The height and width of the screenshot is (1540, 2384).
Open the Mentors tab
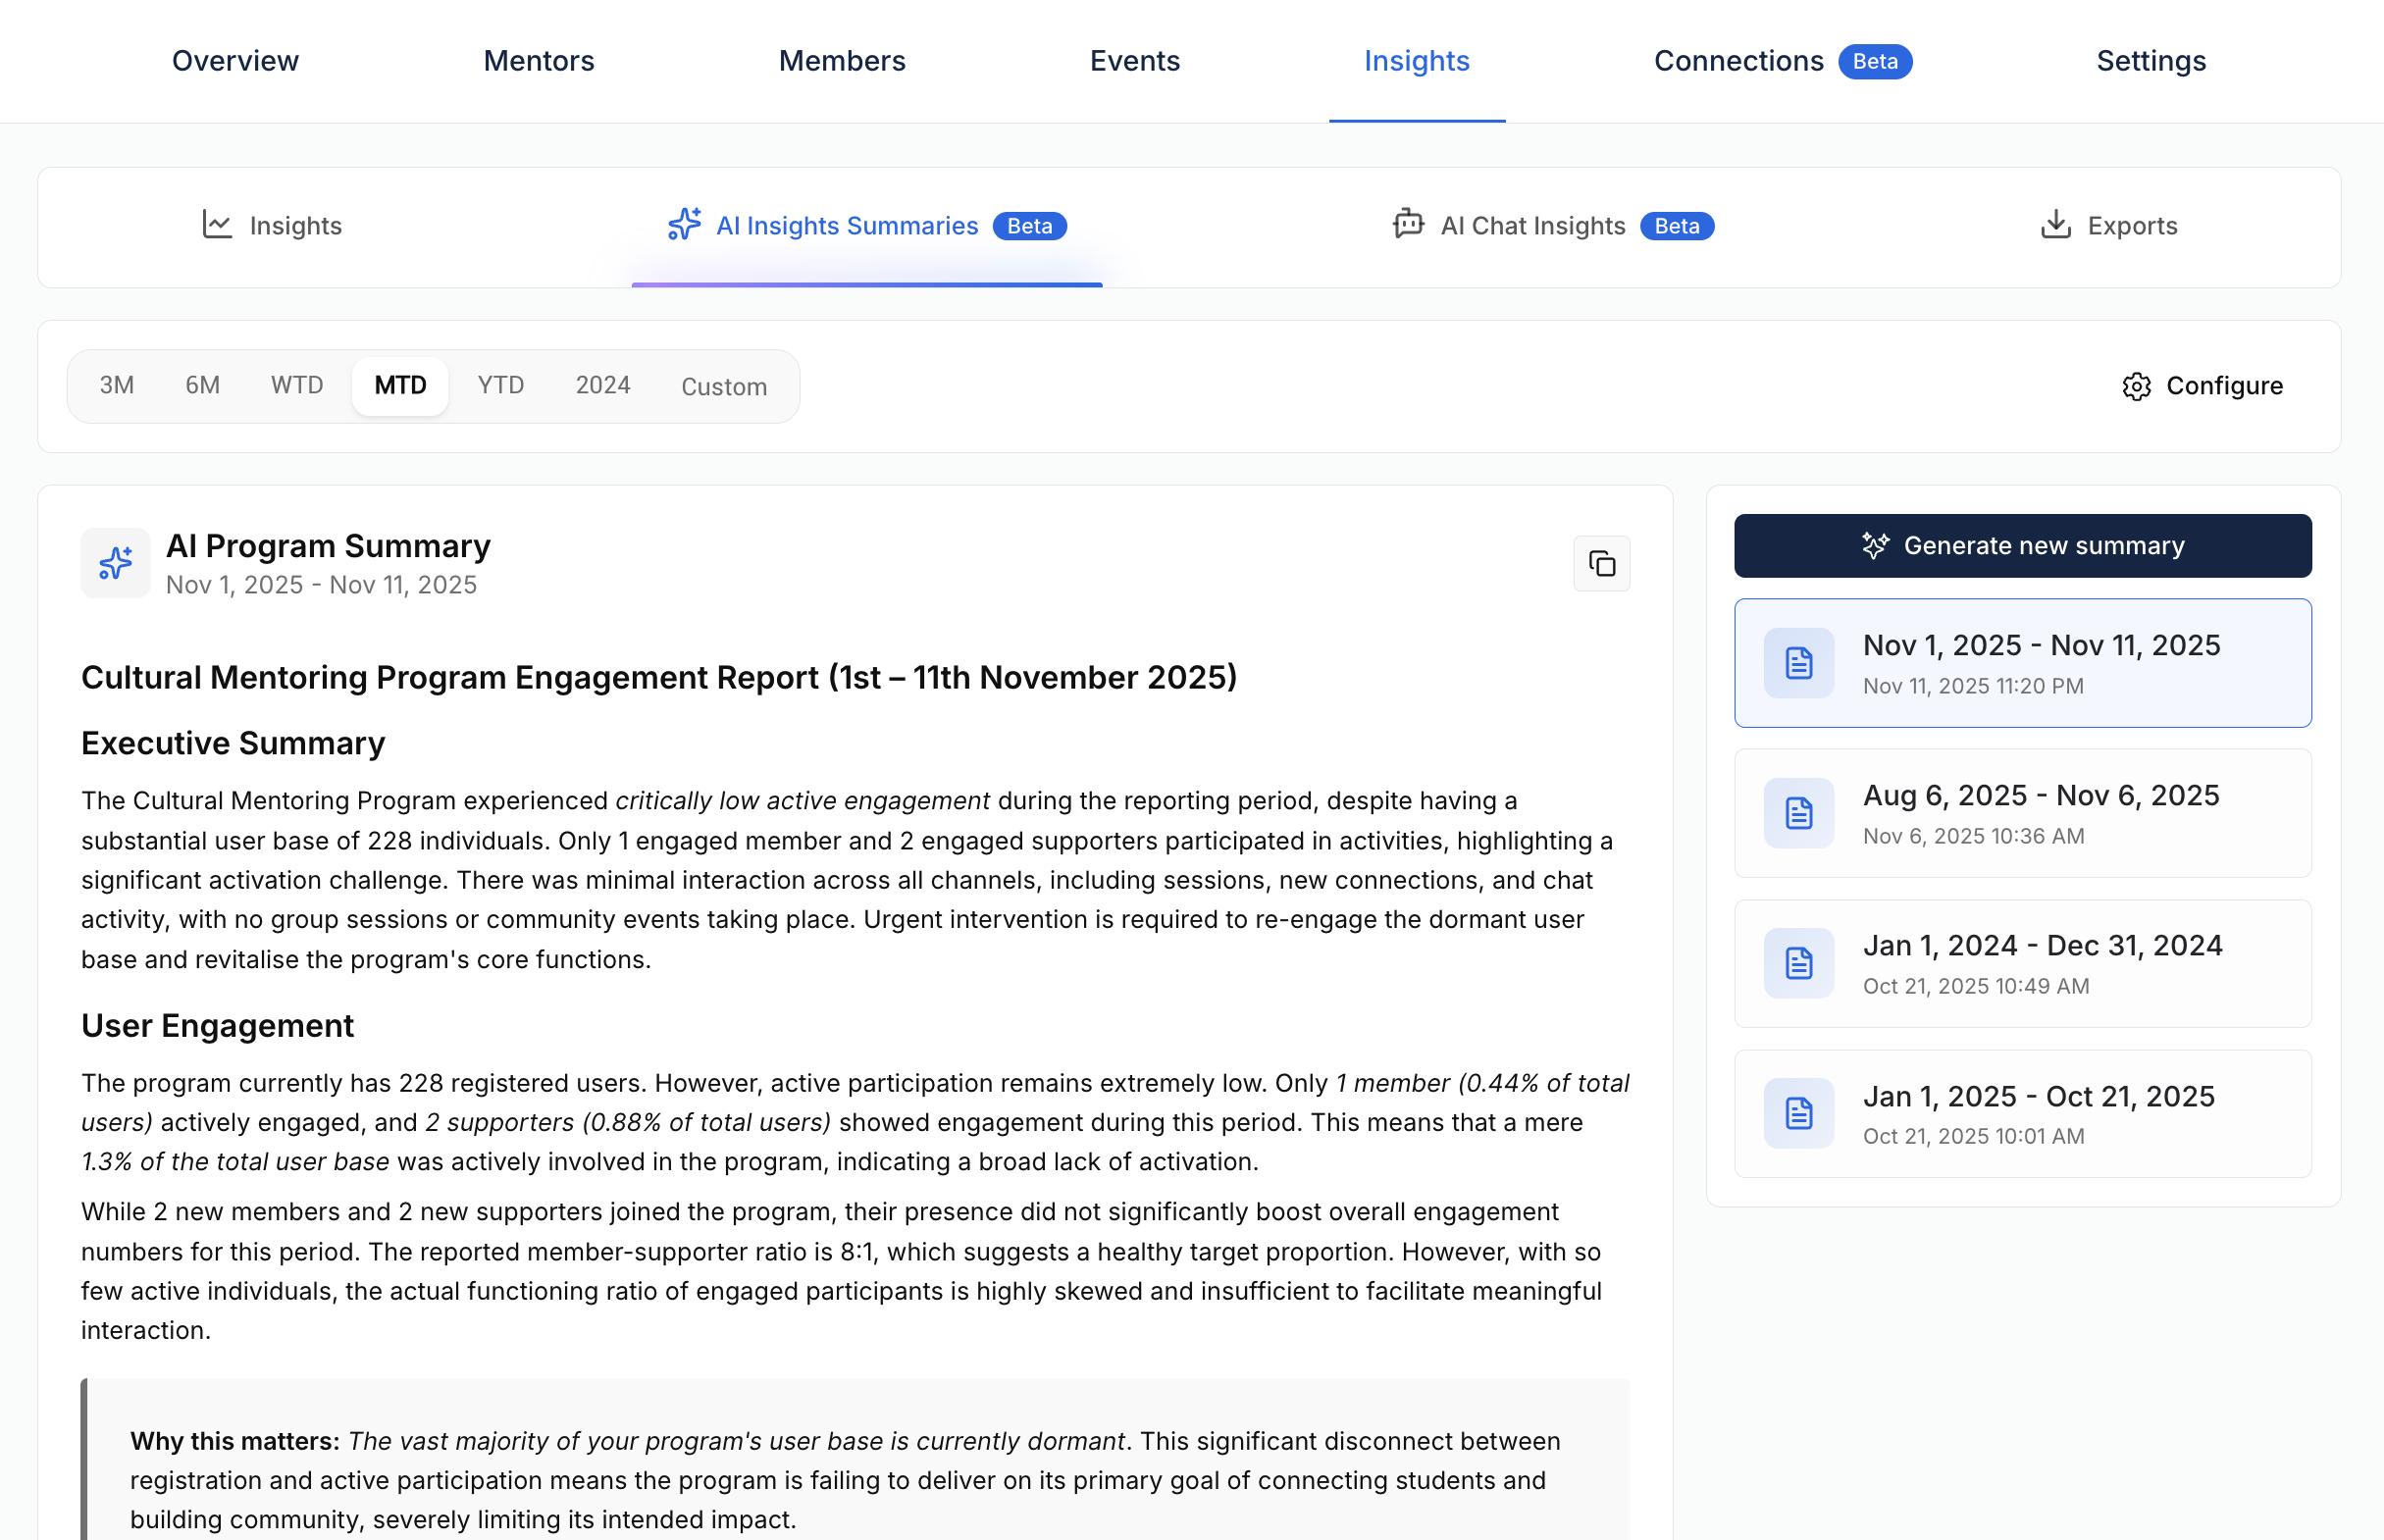point(538,61)
